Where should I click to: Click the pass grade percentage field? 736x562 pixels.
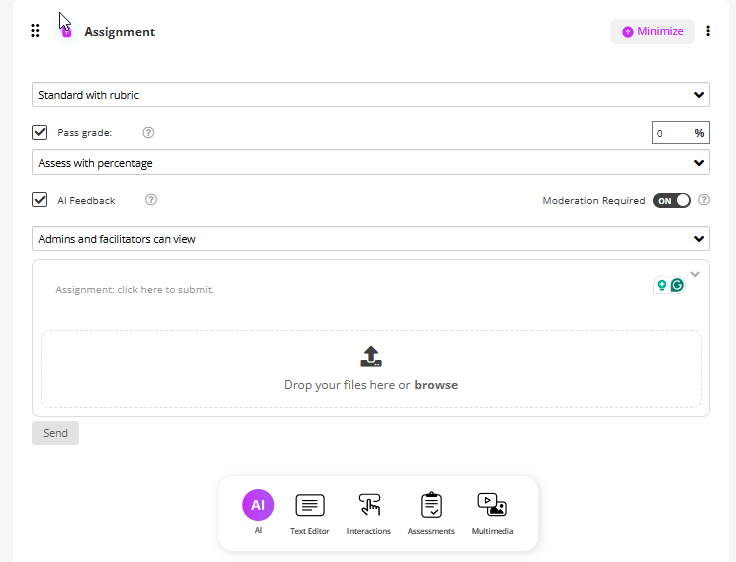[681, 133]
